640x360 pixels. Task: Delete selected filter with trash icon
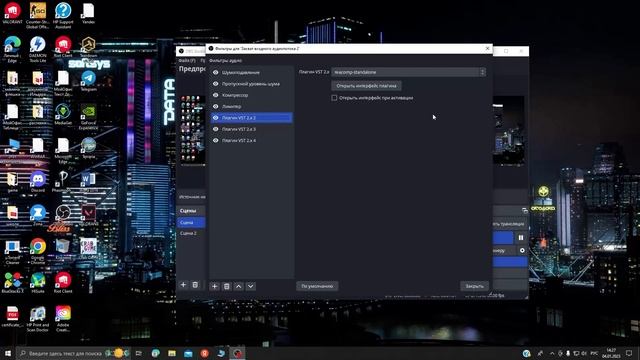coord(227,286)
